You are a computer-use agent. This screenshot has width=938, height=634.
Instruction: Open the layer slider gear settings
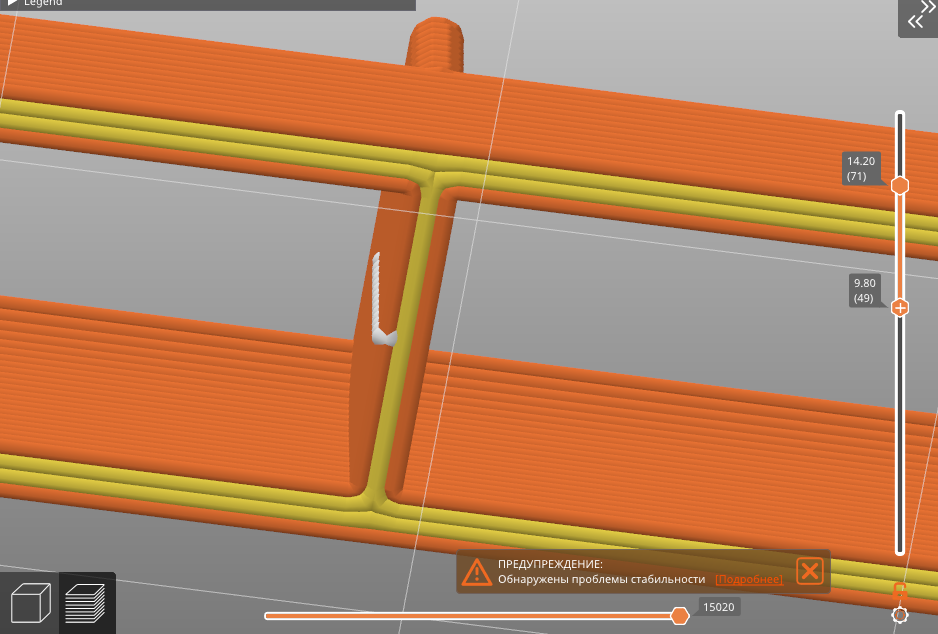point(900,615)
